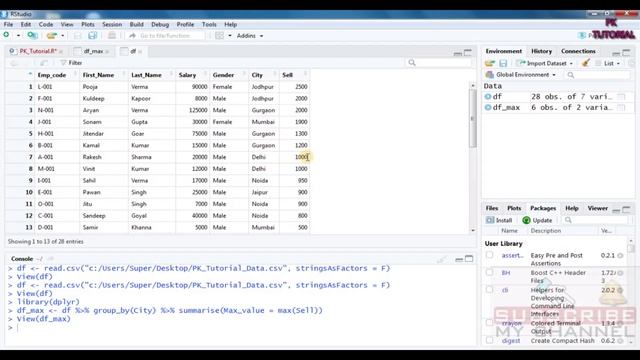Open the Session menu
640x360 pixels.
pyautogui.click(x=112, y=24)
